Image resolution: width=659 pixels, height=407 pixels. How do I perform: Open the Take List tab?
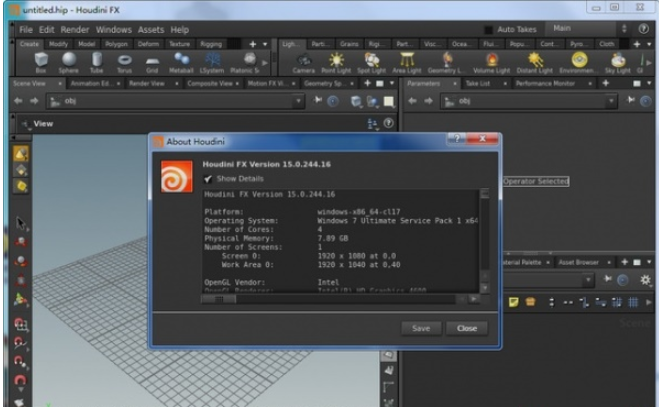pos(478,84)
